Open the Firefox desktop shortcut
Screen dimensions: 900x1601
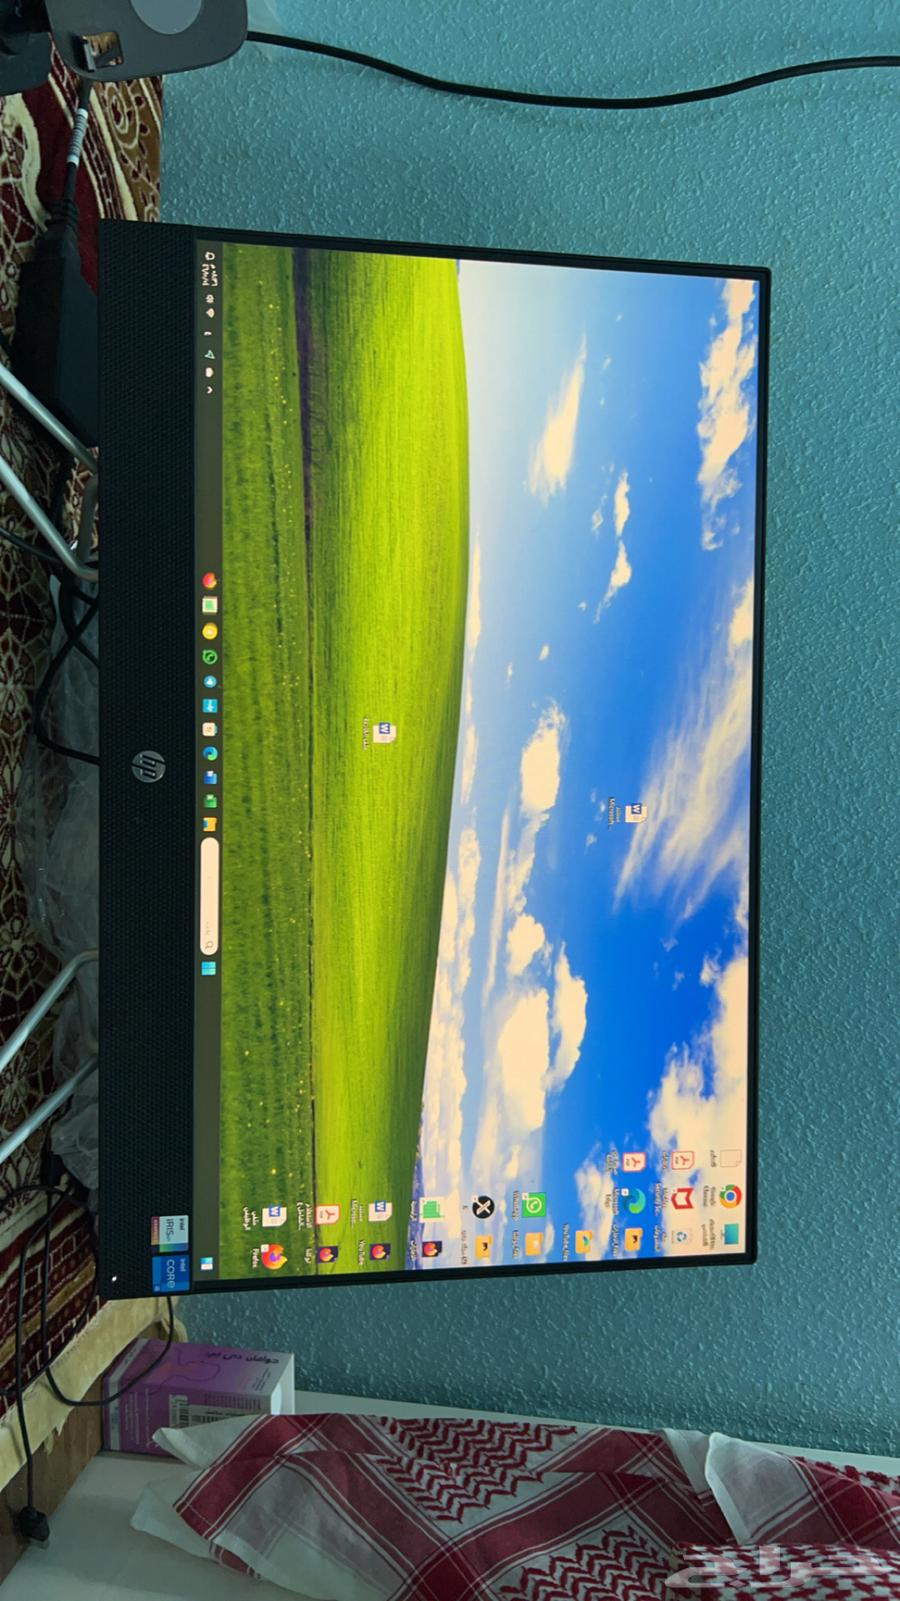(x=274, y=1256)
